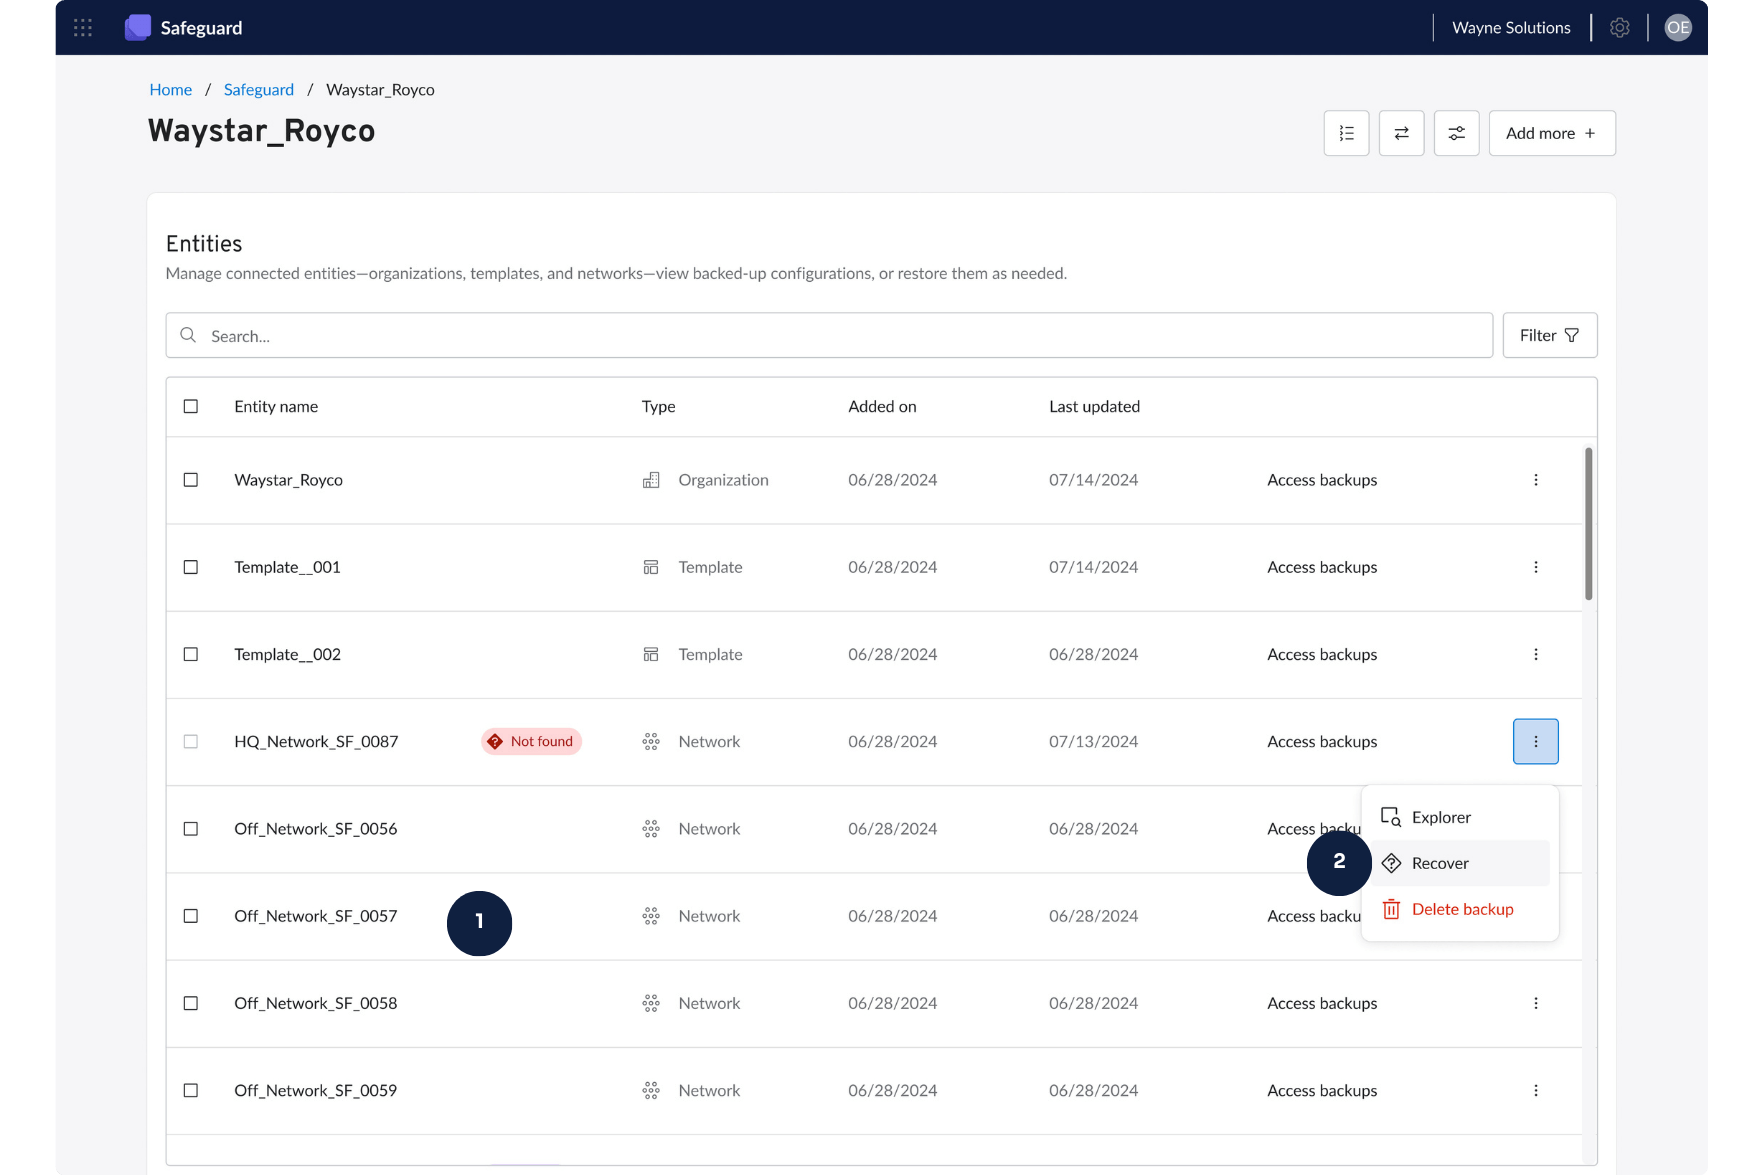Check the Off_Network_SF_0058 row checkbox
The width and height of the screenshot is (1763, 1175).
[191, 1003]
